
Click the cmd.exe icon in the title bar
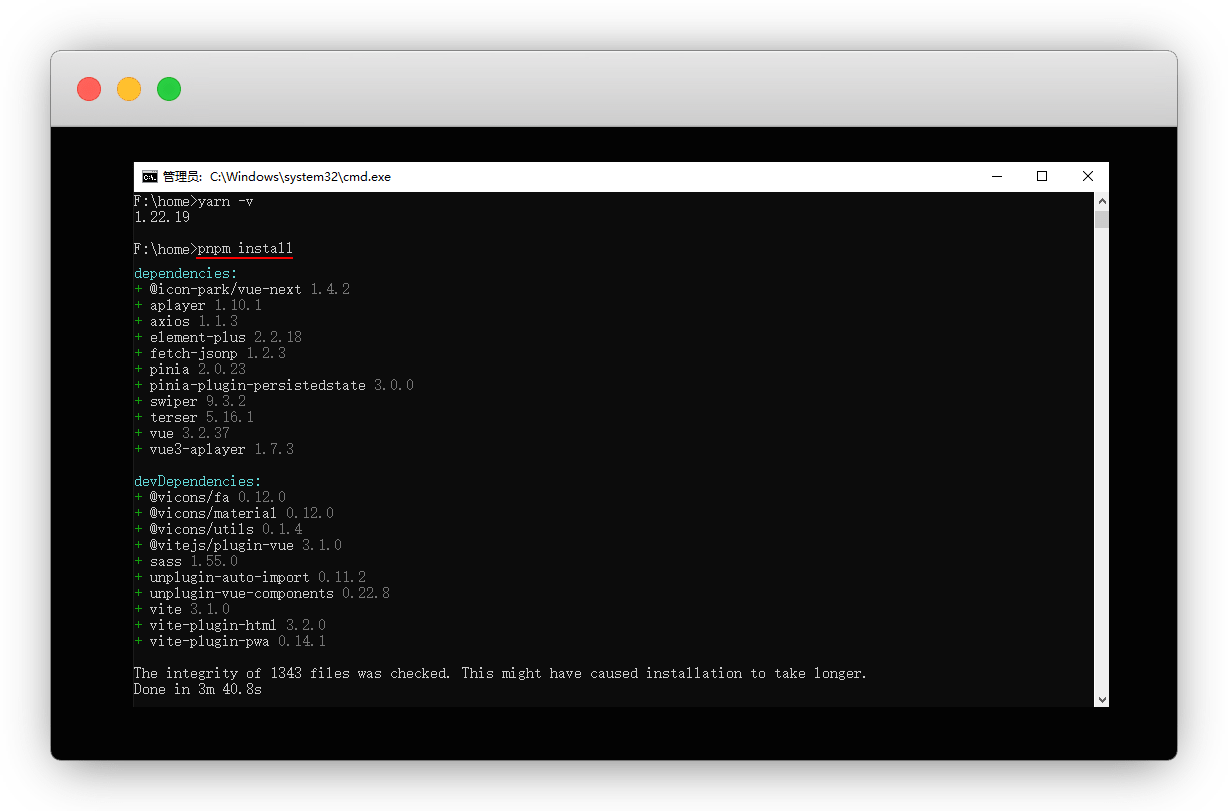click(149, 177)
